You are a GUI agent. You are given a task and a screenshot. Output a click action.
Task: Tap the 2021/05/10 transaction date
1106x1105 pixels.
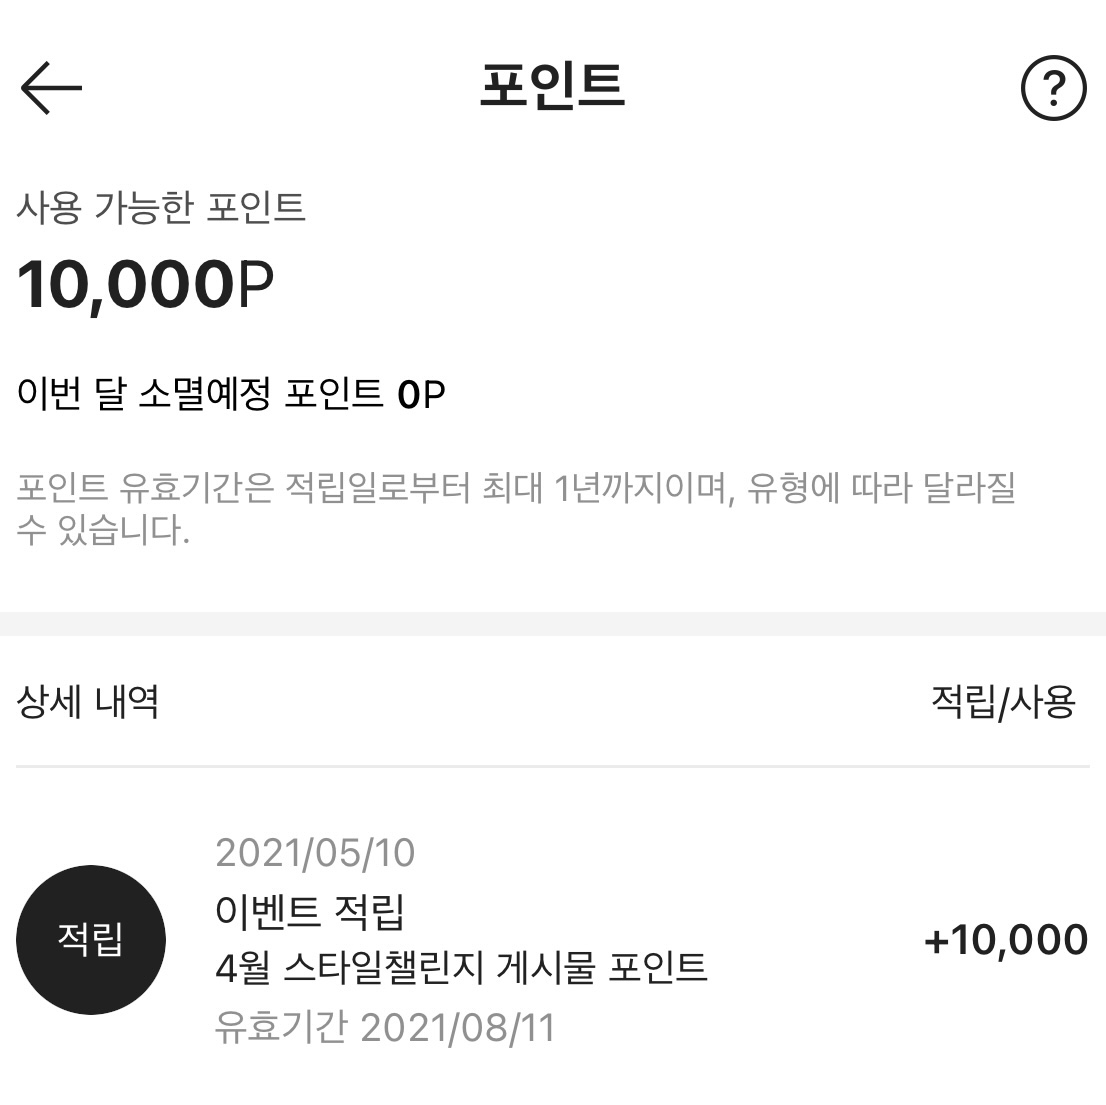tap(315, 853)
